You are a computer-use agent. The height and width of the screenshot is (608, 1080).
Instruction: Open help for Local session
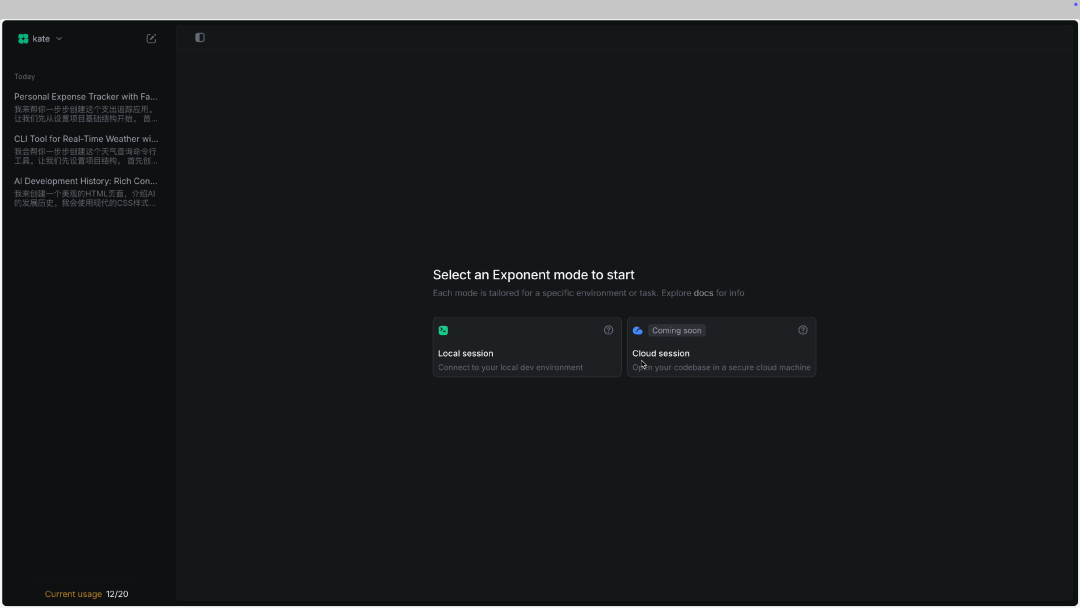click(608, 331)
